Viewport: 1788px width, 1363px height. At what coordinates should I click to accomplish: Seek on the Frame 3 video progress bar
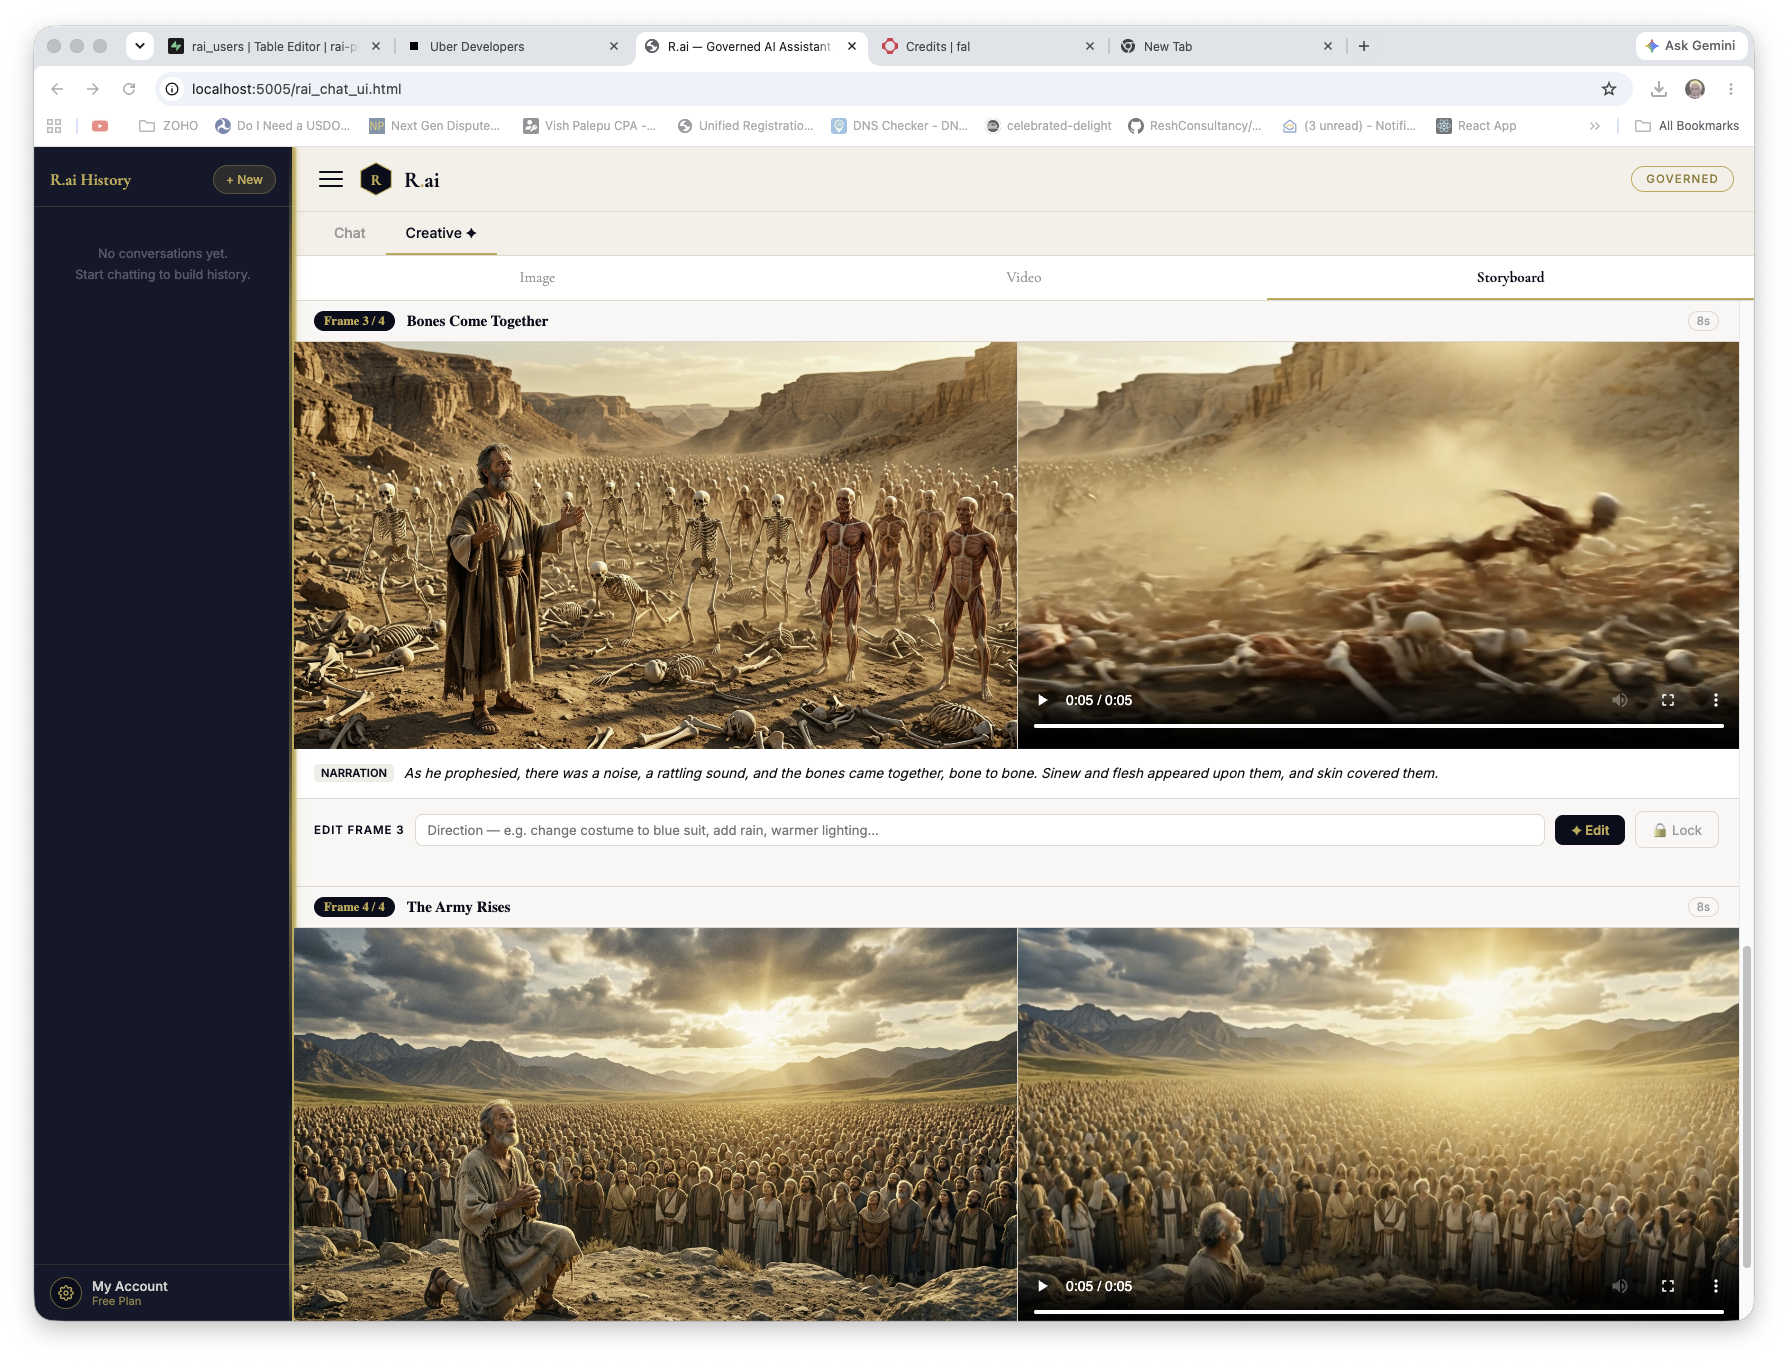click(1378, 725)
